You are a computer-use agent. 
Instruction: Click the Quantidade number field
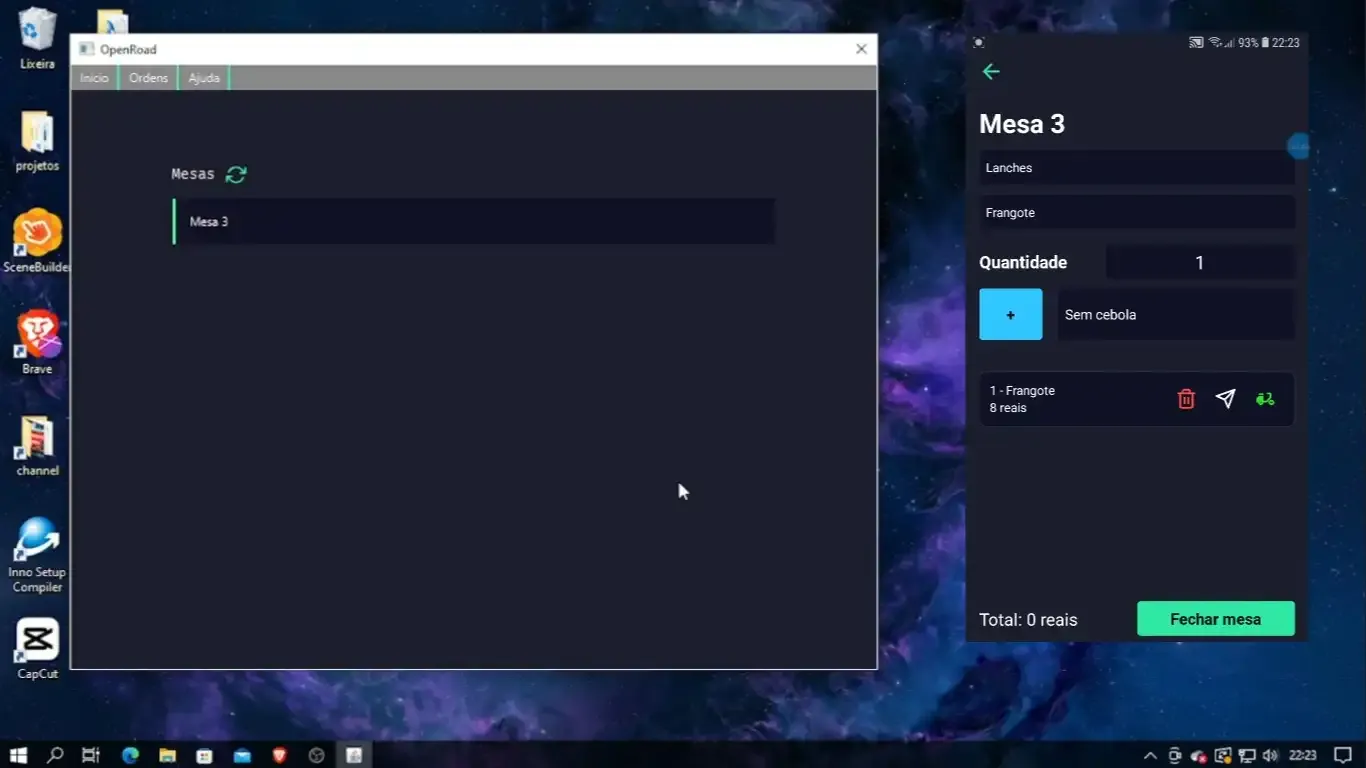click(1199, 263)
